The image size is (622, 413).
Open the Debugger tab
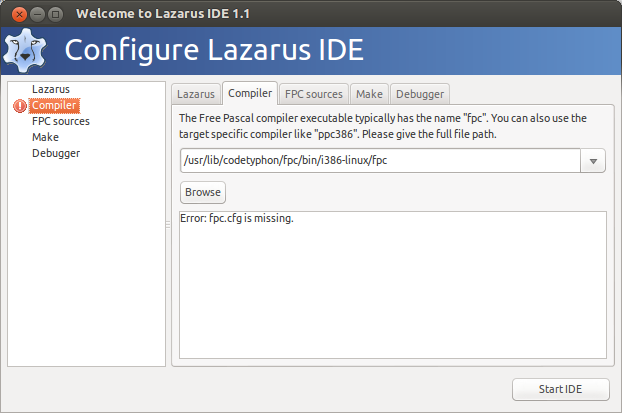tap(420, 94)
